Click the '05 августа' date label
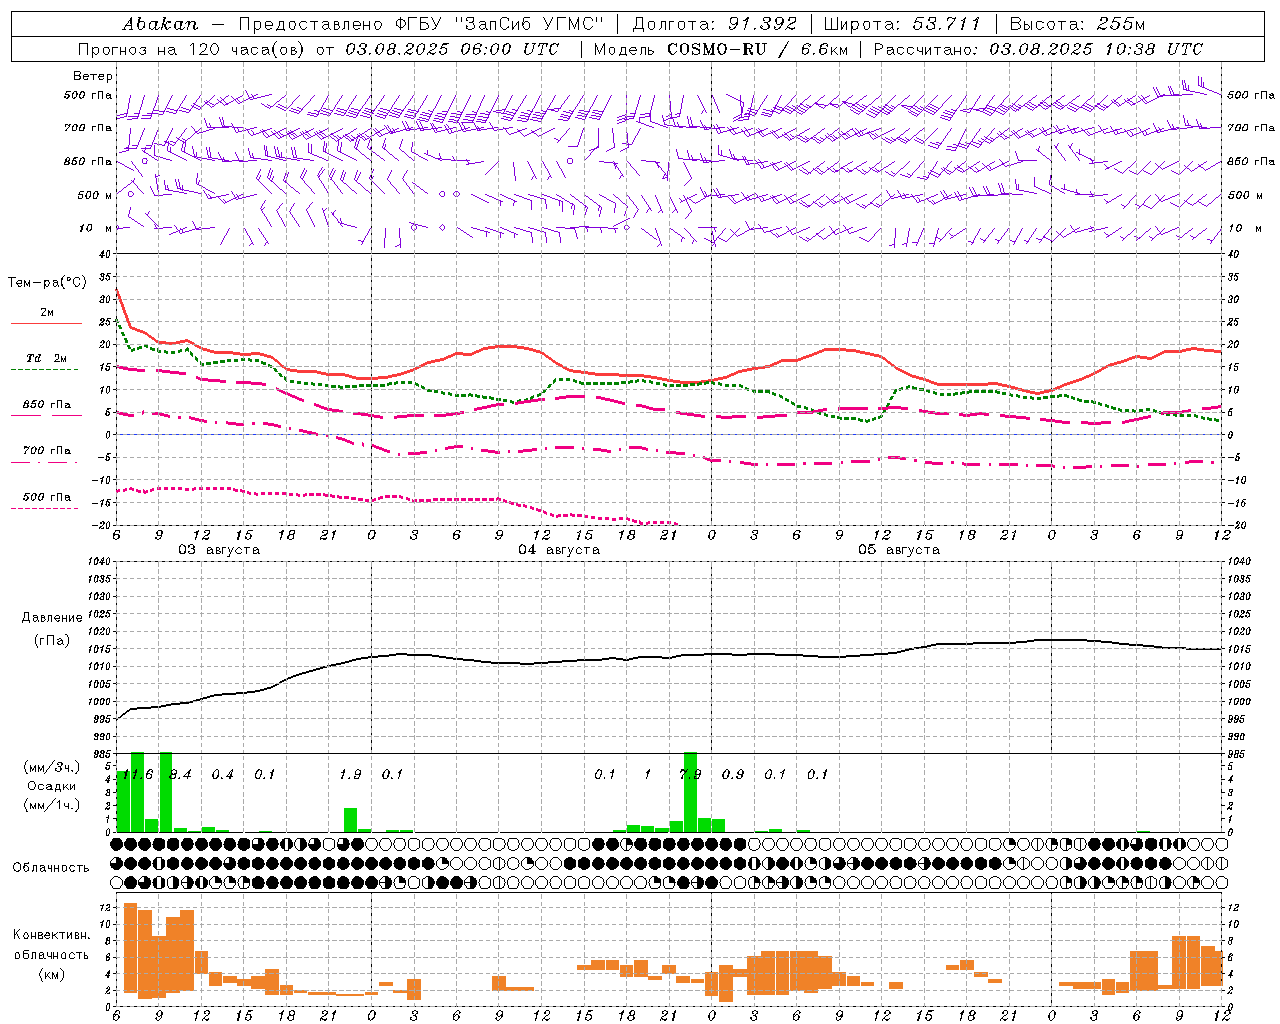Image resolution: width=1280 pixels, height=1024 pixels. pos(899,550)
